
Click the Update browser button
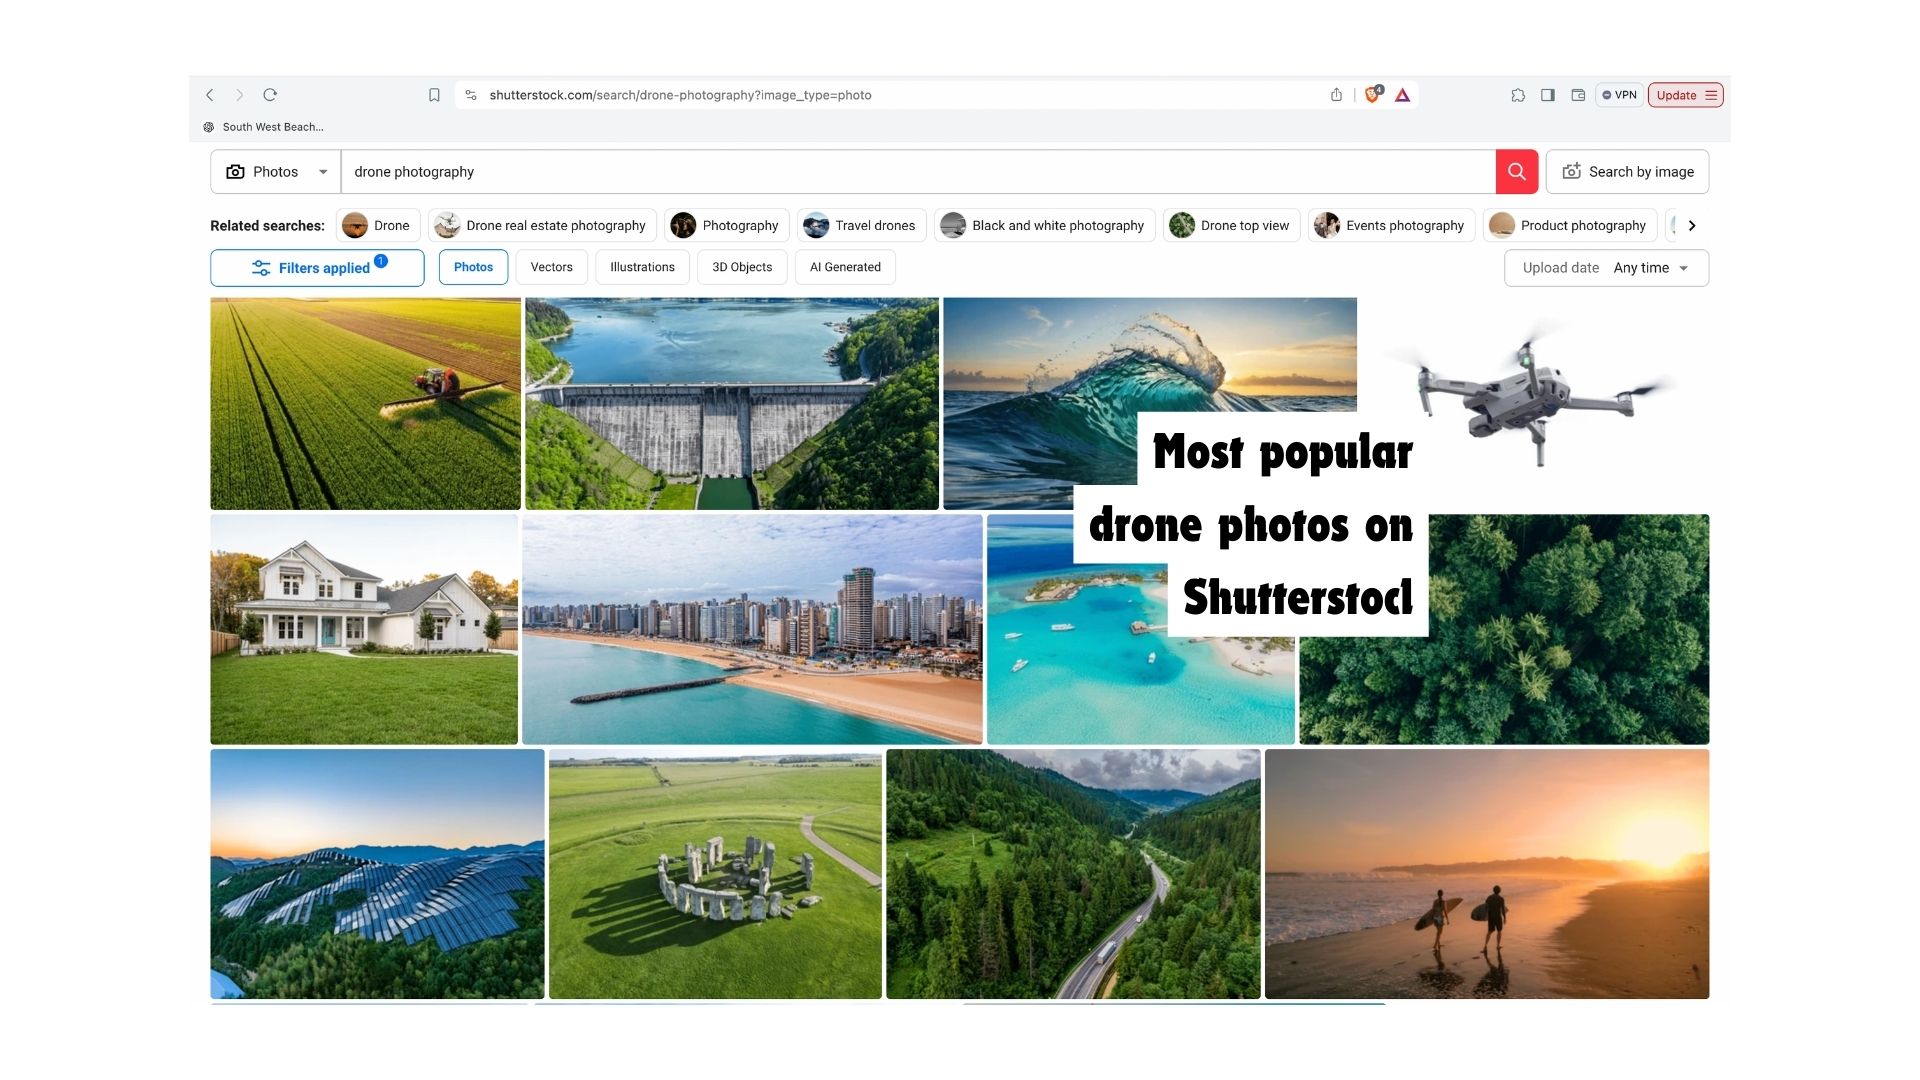1687,95
